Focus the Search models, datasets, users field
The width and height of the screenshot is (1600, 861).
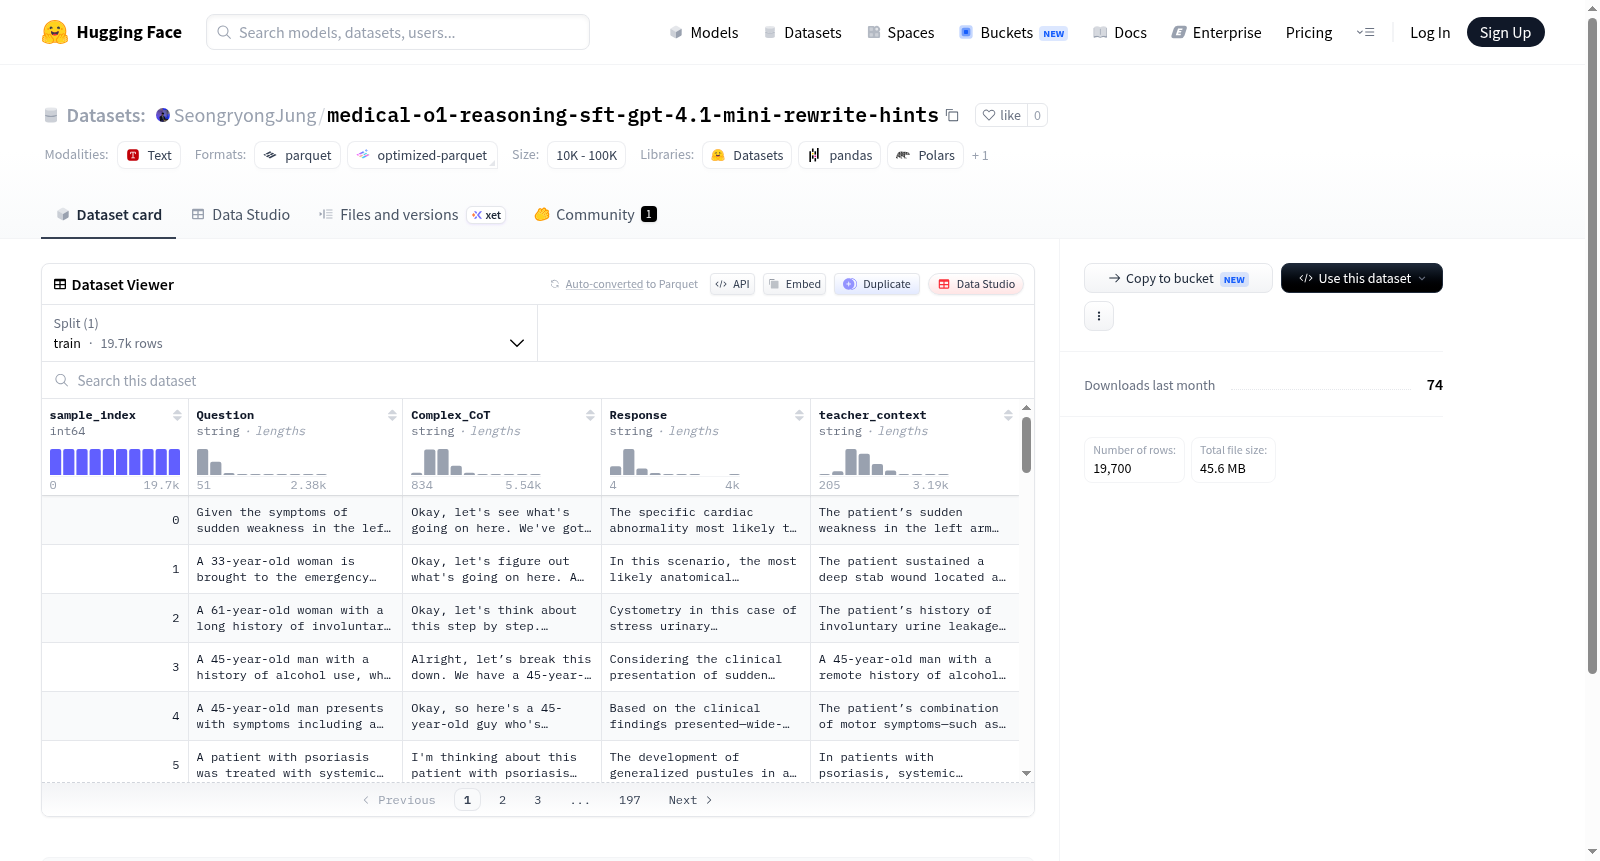point(398,32)
